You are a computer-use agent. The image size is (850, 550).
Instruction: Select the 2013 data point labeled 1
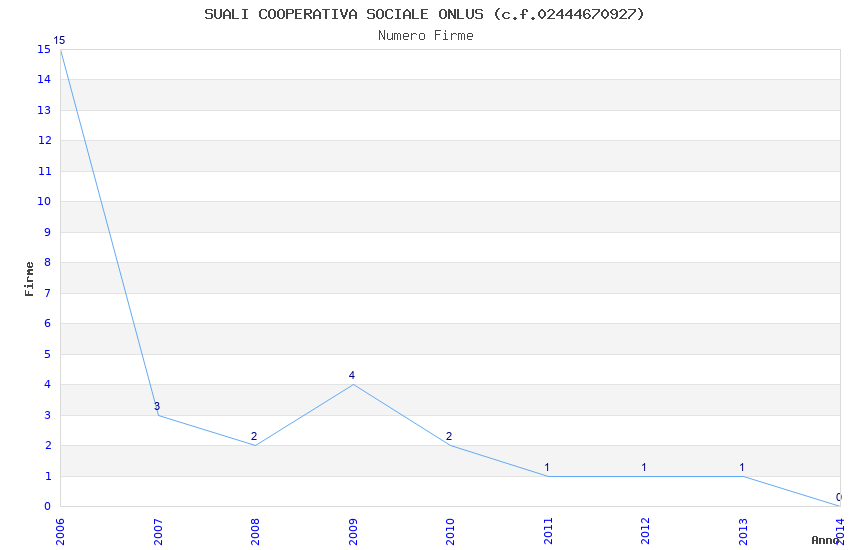tap(743, 476)
